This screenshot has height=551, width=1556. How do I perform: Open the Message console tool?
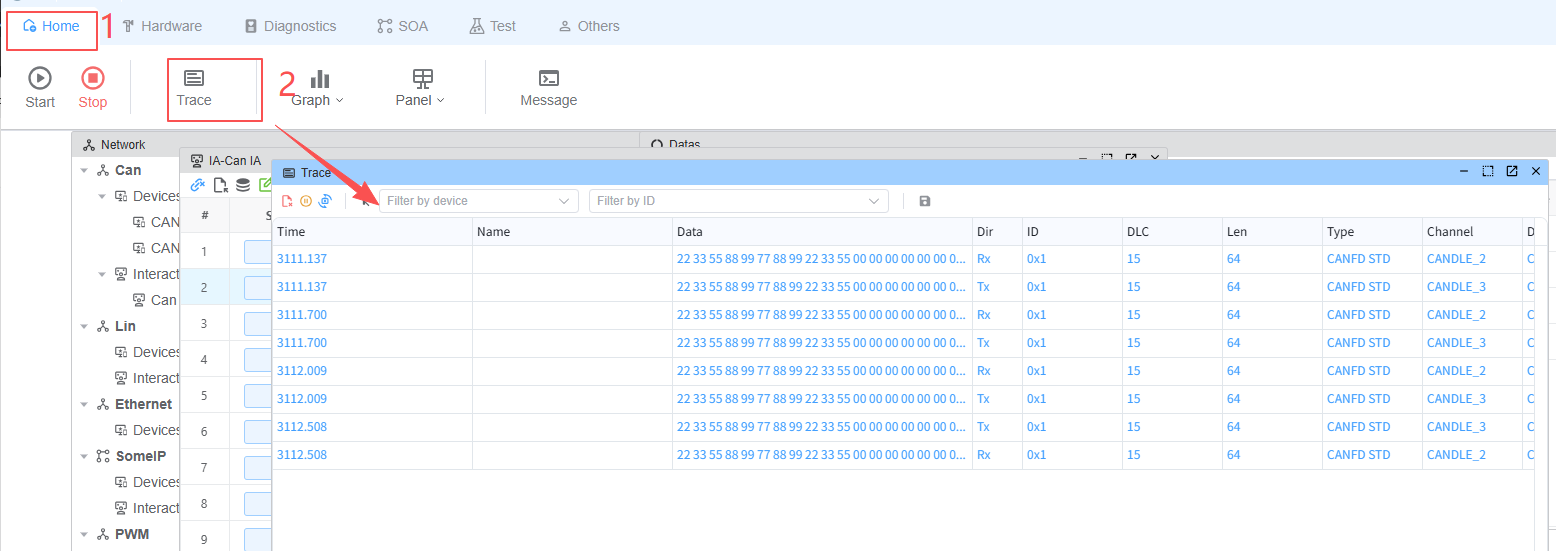click(548, 87)
